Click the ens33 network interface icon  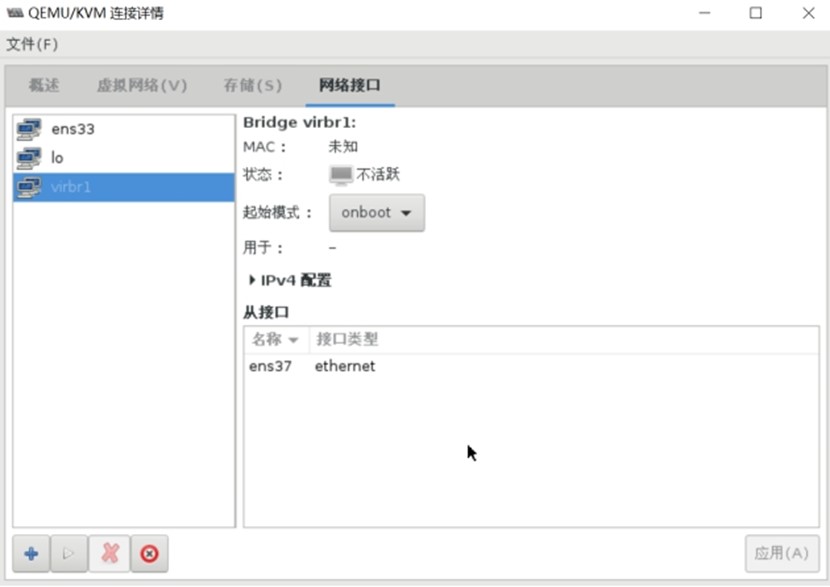tap(29, 129)
